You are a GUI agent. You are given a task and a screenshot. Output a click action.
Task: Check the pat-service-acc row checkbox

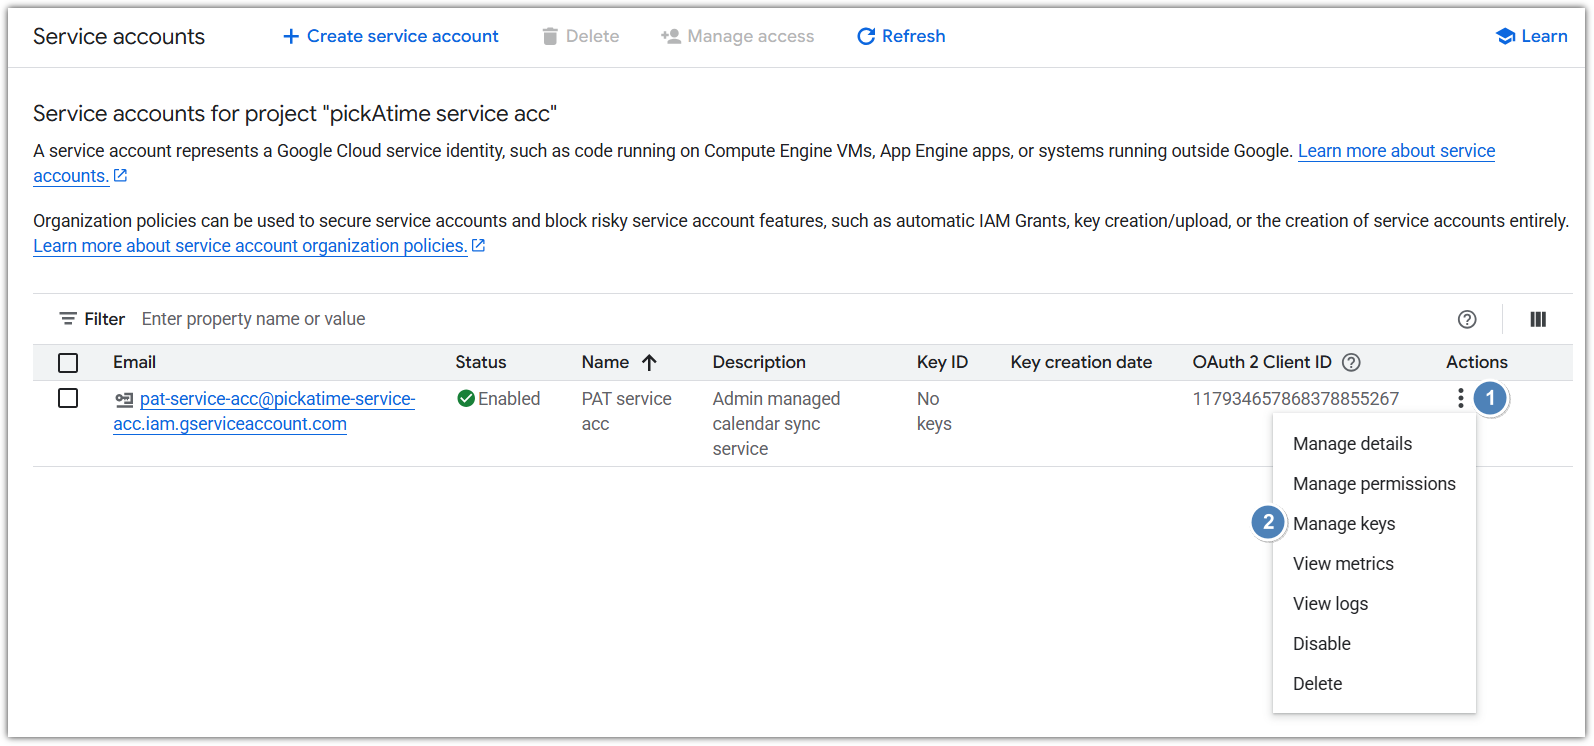[x=68, y=399]
